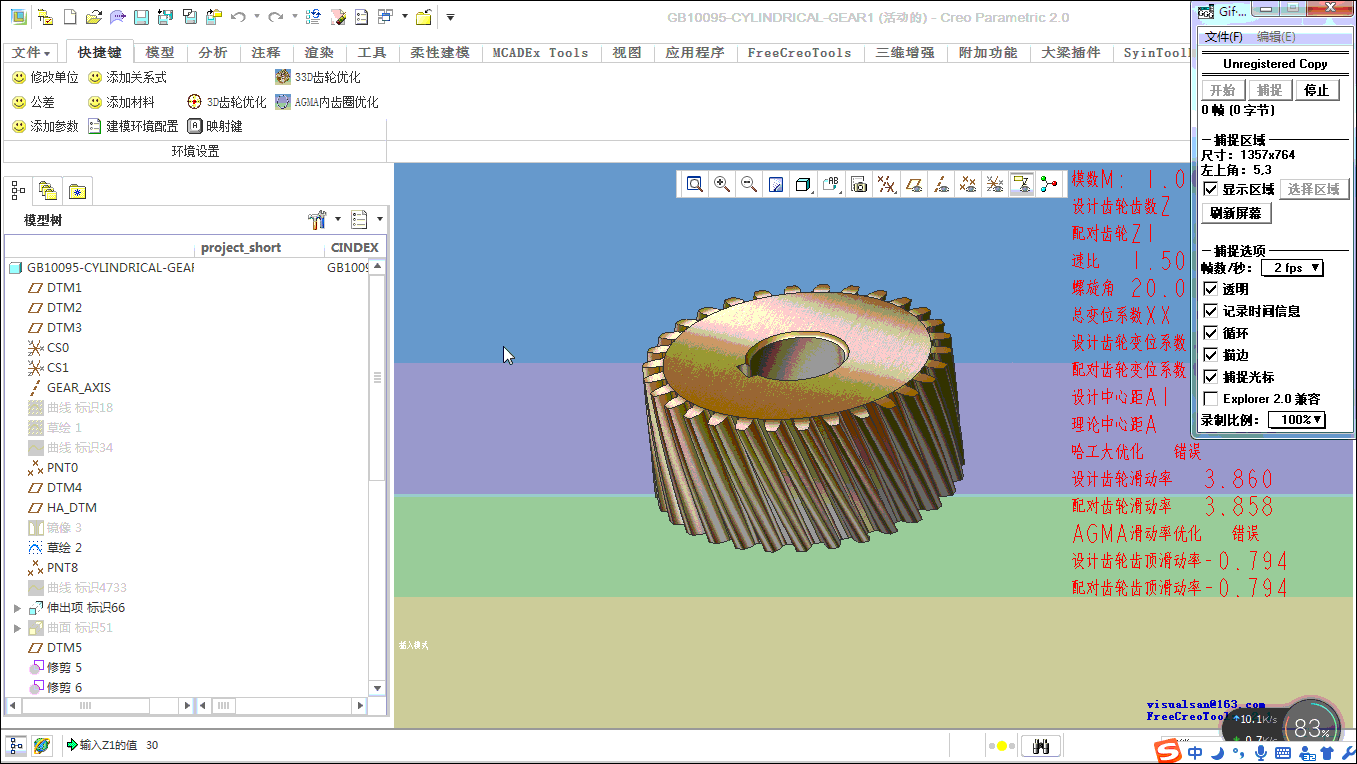Toggle the 捕捉光标 checkbox
Screen dimensions: 1357x764
[x=1211, y=377]
